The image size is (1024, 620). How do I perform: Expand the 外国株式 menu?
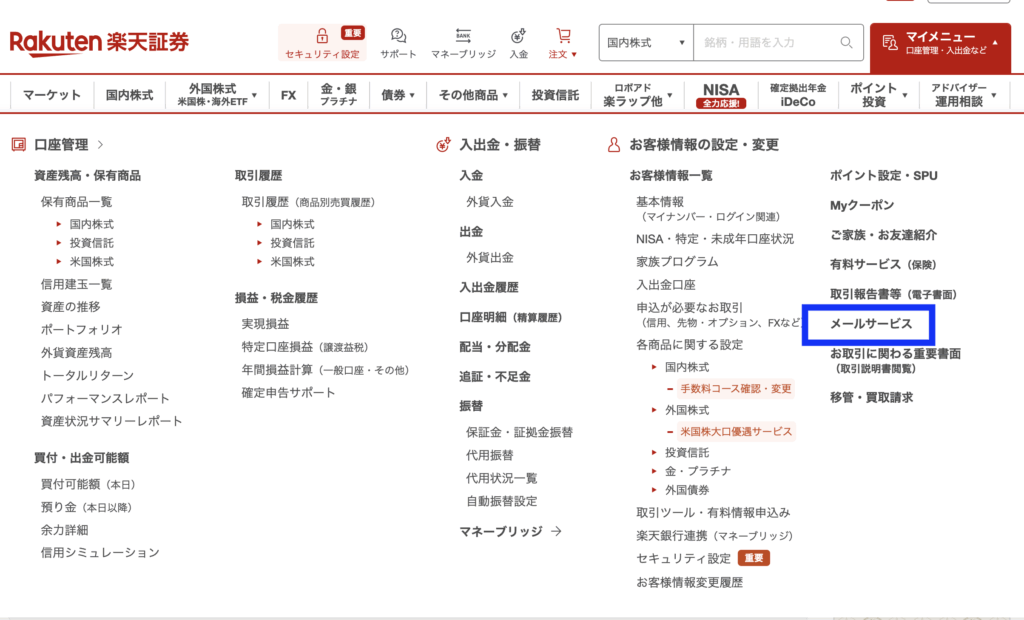217,95
